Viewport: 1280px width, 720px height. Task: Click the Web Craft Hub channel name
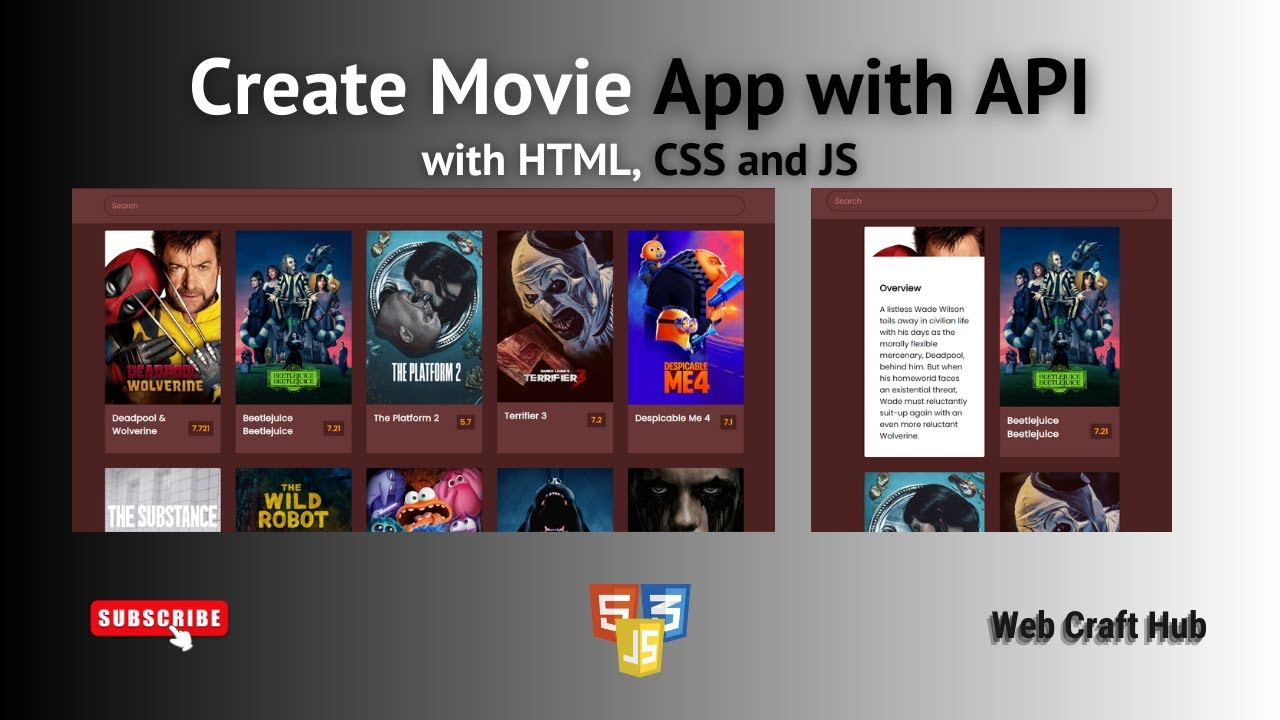1097,627
